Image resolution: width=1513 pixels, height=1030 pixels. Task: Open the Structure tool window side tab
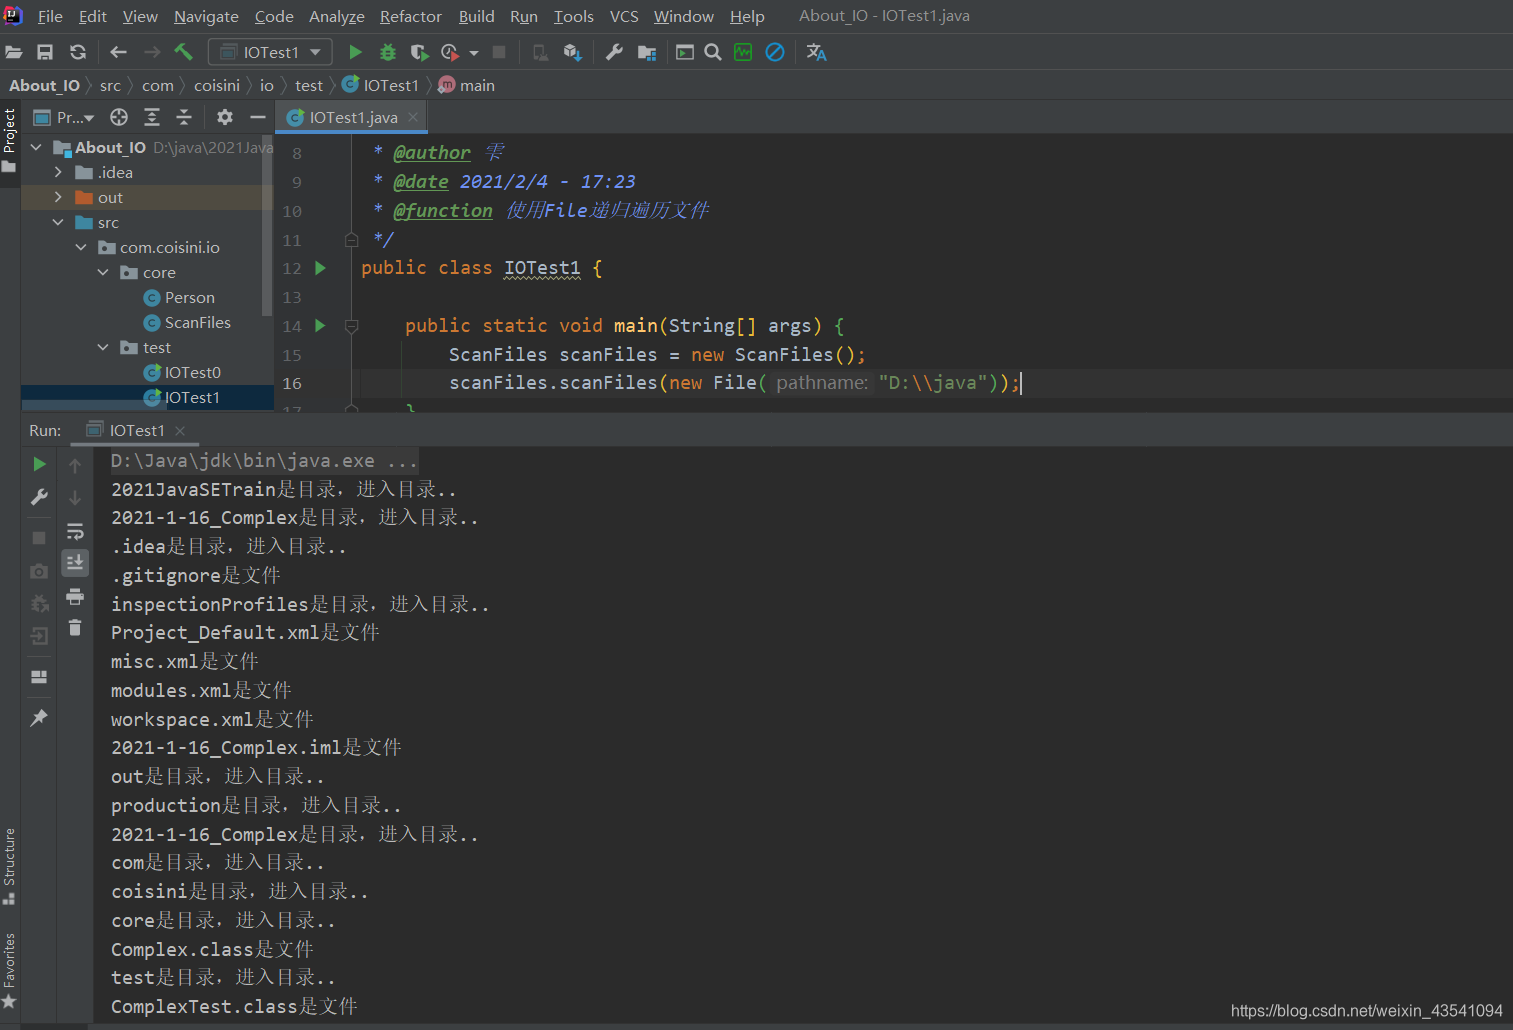pyautogui.click(x=10, y=866)
